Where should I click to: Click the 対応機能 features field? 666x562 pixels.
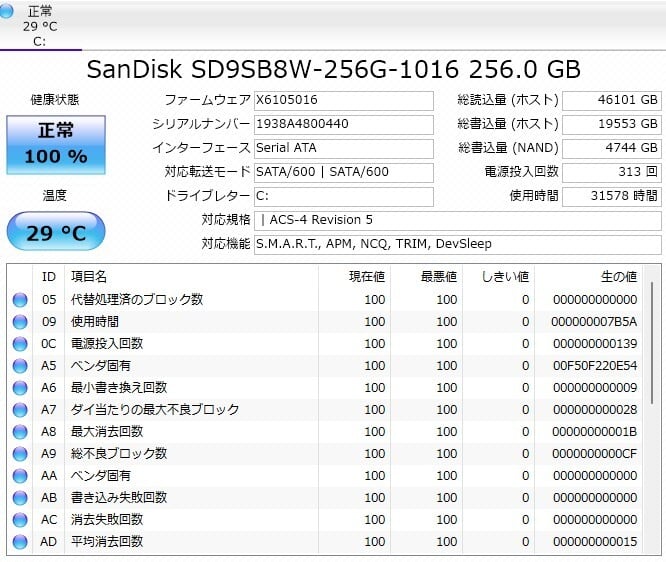457,244
